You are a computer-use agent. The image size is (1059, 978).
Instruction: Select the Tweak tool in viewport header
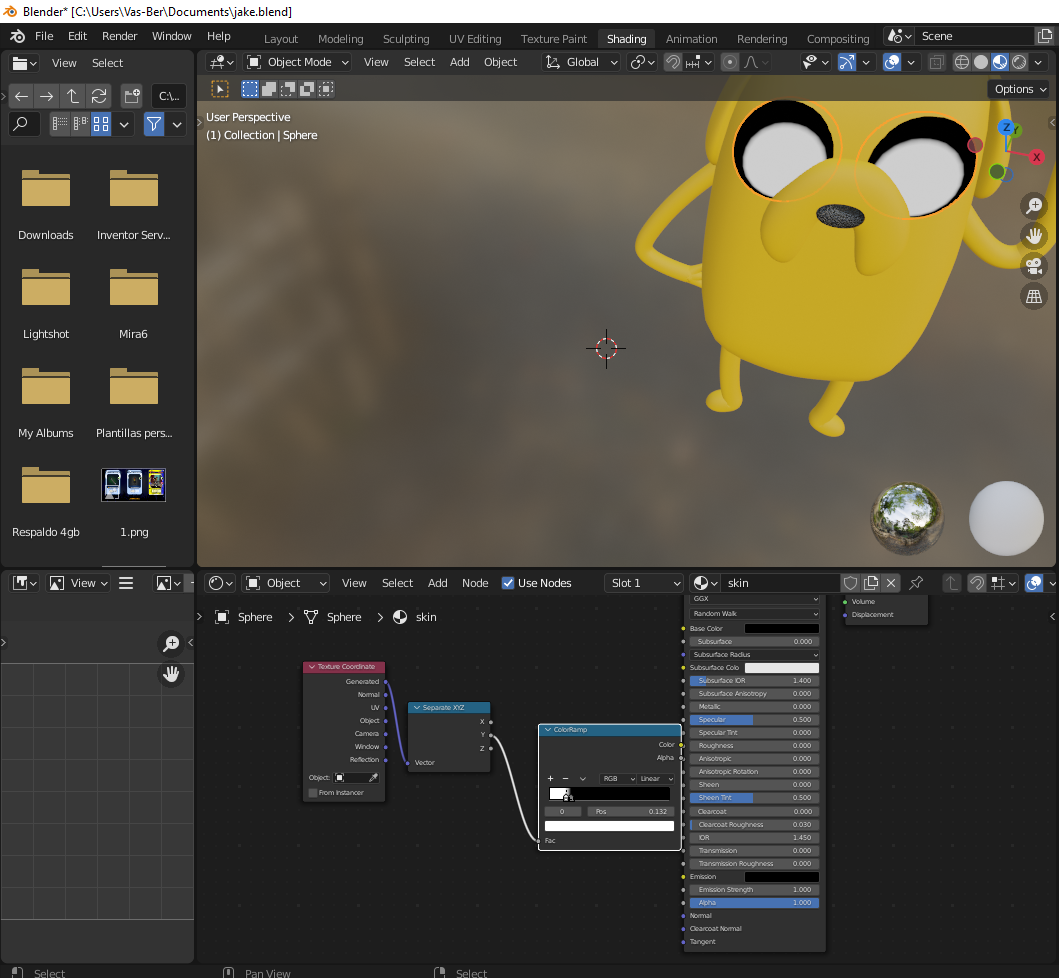click(x=220, y=89)
